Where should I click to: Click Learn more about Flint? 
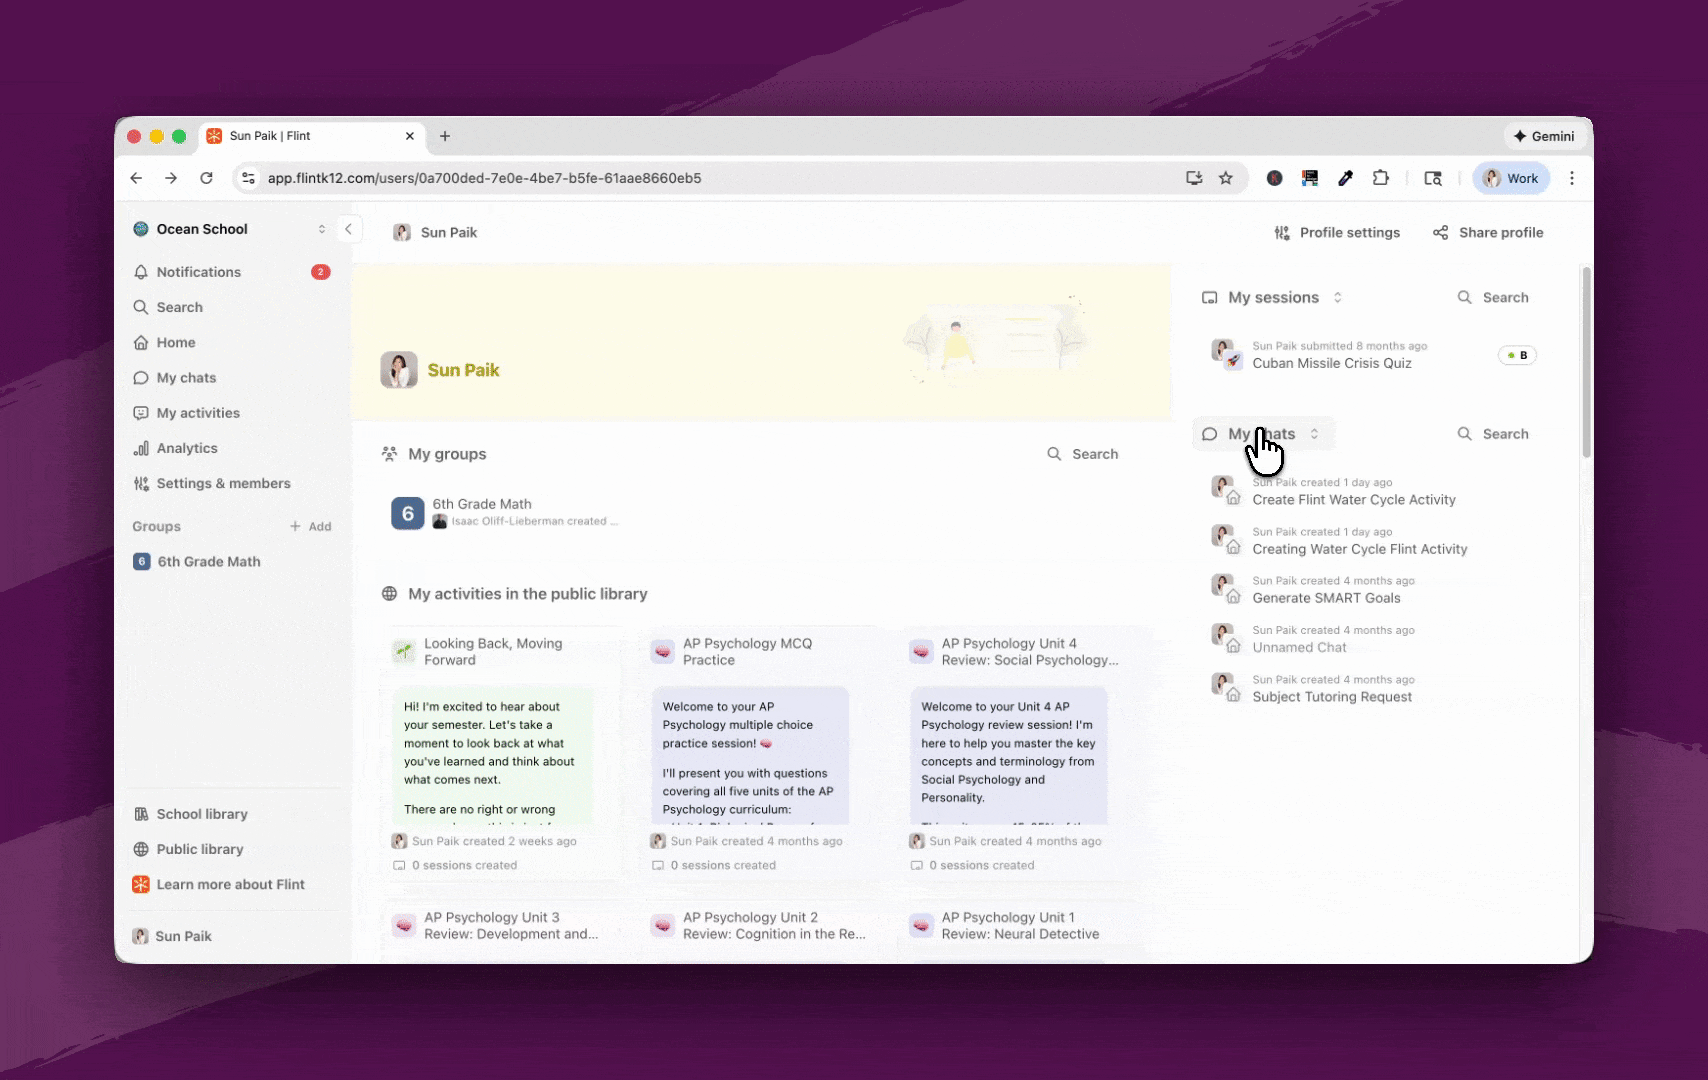pyautogui.click(x=232, y=884)
